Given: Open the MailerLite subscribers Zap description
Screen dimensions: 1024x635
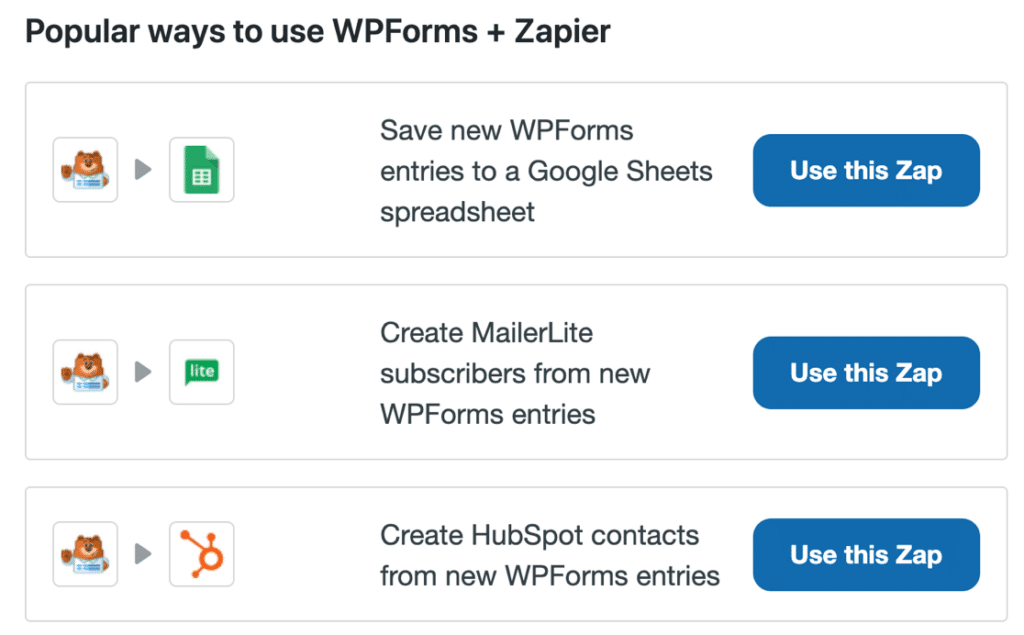Looking at the screenshot, I should point(515,372).
